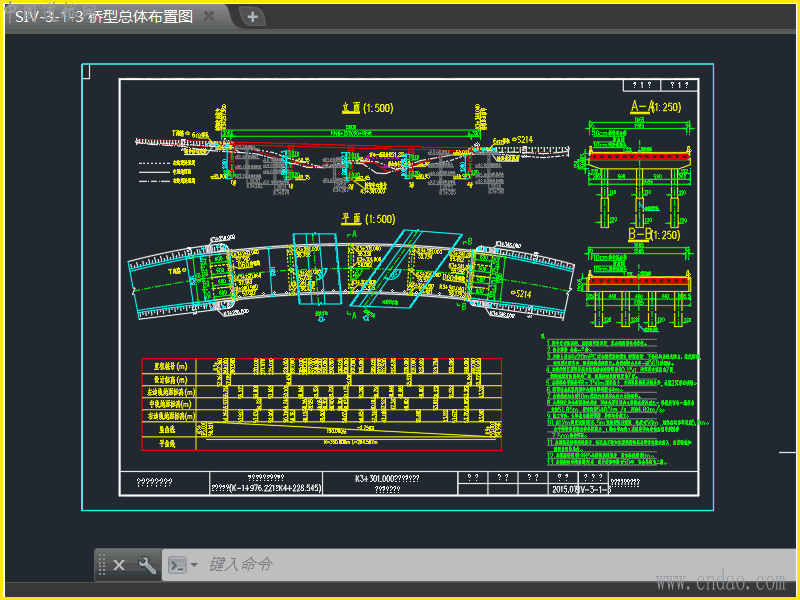Pick the B—B (1:250) section title

tap(655, 235)
